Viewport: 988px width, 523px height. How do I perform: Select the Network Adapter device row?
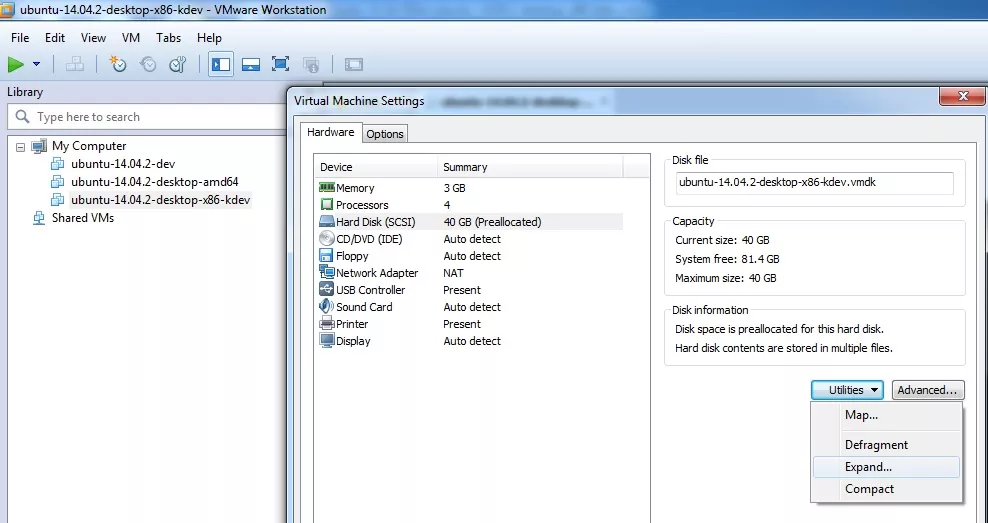471,273
